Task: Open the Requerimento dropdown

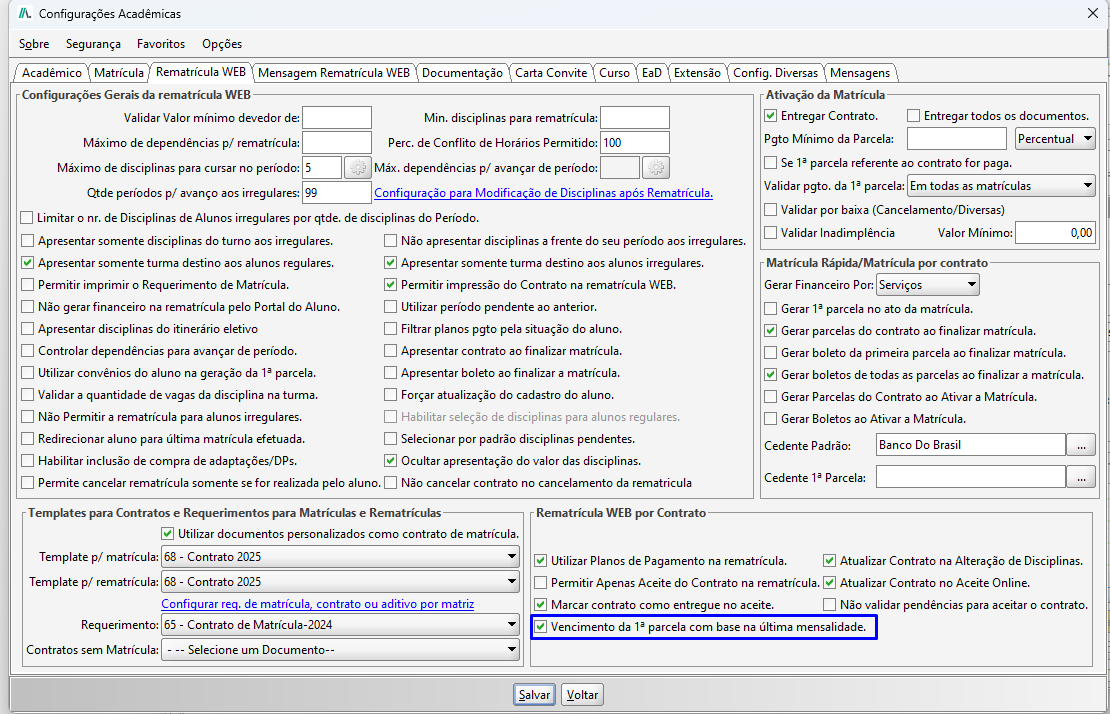Action: (341, 625)
